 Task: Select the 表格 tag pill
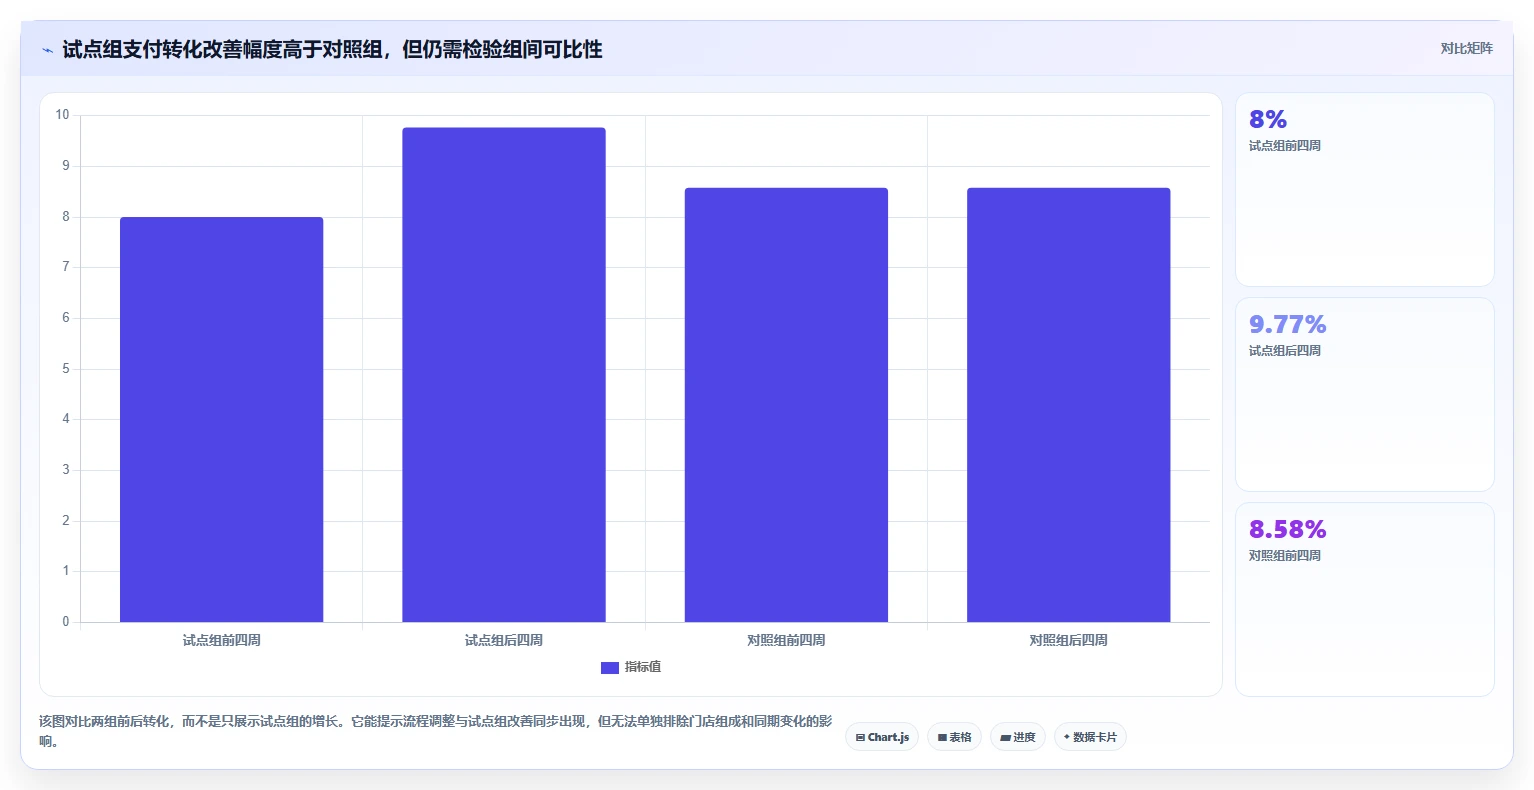pos(954,737)
